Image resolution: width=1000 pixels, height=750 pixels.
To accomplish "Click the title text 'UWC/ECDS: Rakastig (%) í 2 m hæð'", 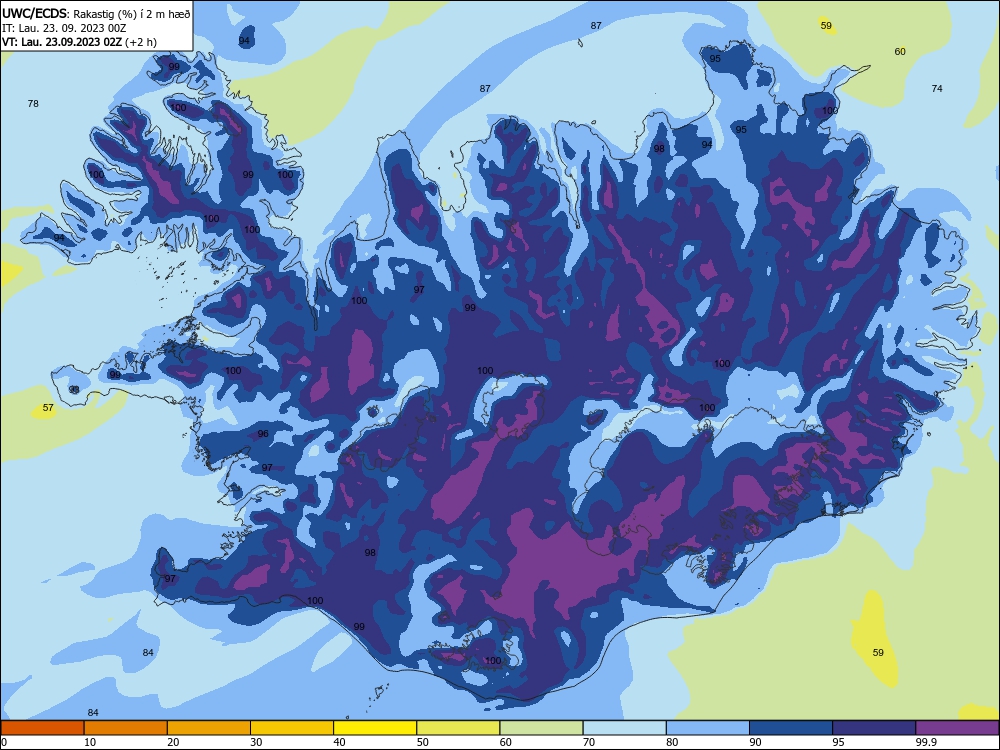I will point(96,13).
